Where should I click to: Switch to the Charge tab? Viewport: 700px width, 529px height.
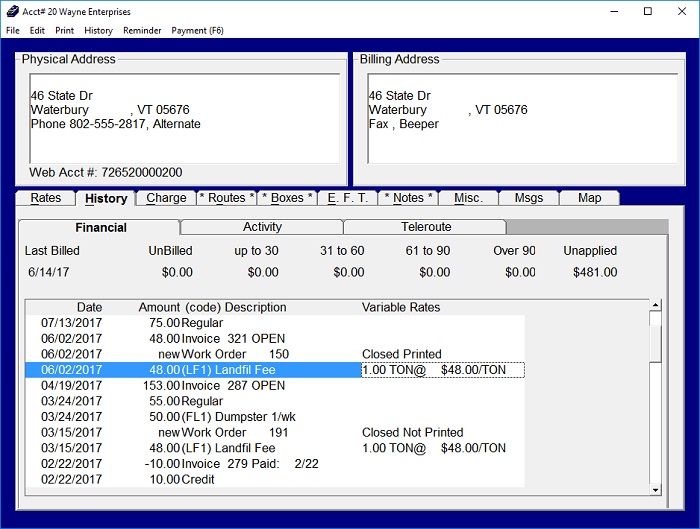coord(166,198)
